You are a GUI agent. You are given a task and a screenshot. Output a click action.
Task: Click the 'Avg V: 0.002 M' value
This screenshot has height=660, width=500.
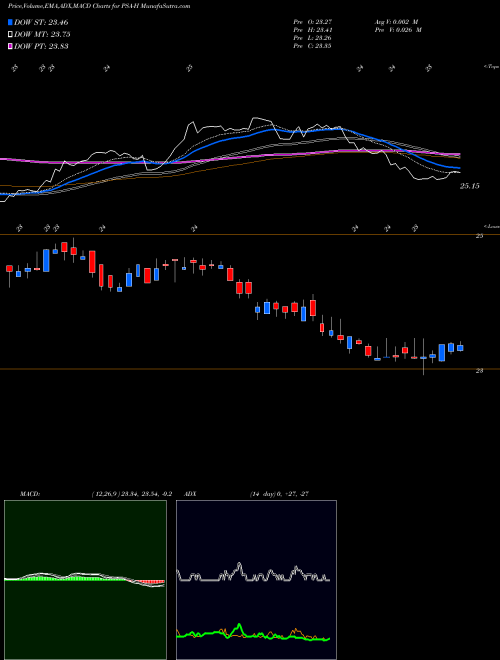[x=395, y=21]
